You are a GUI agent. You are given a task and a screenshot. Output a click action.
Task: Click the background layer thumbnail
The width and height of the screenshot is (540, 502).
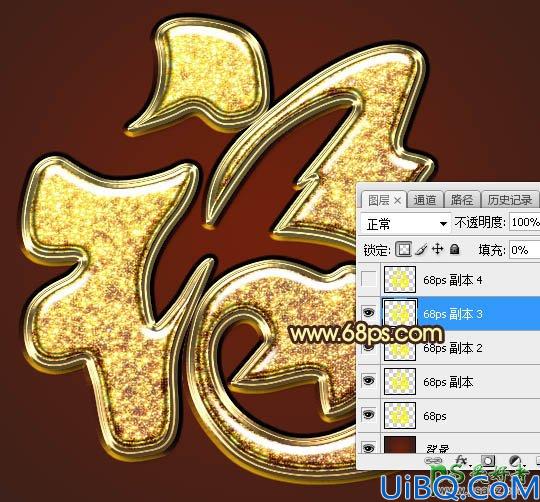pos(400,445)
